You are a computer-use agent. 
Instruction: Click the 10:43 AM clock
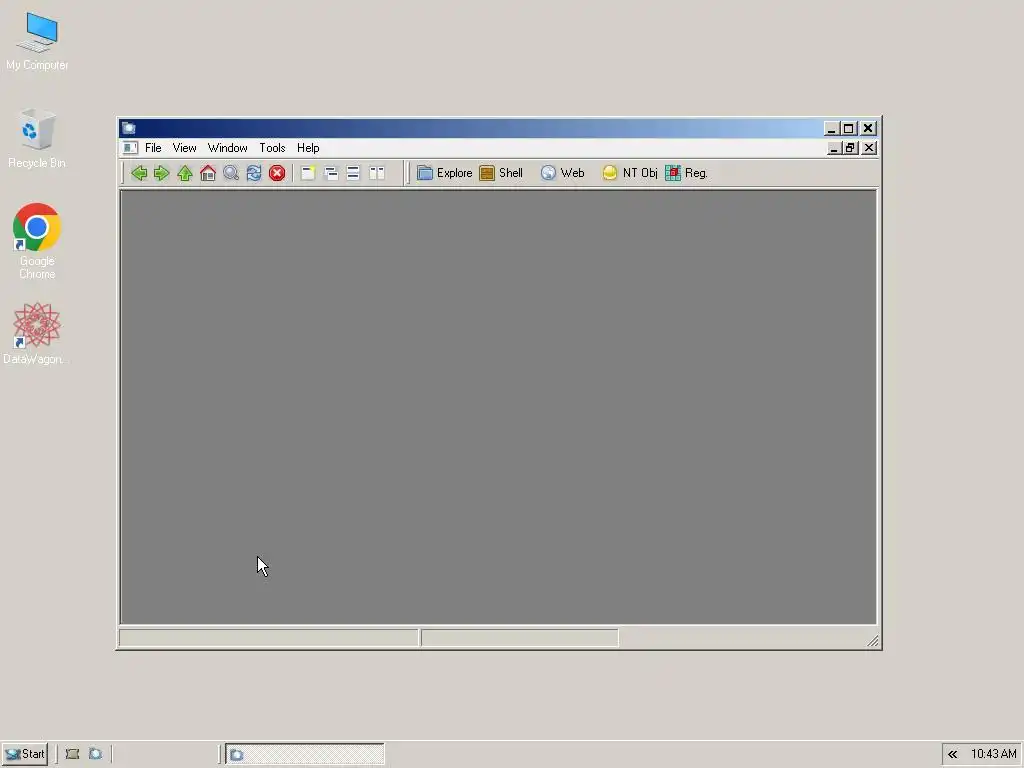(993, 754)
